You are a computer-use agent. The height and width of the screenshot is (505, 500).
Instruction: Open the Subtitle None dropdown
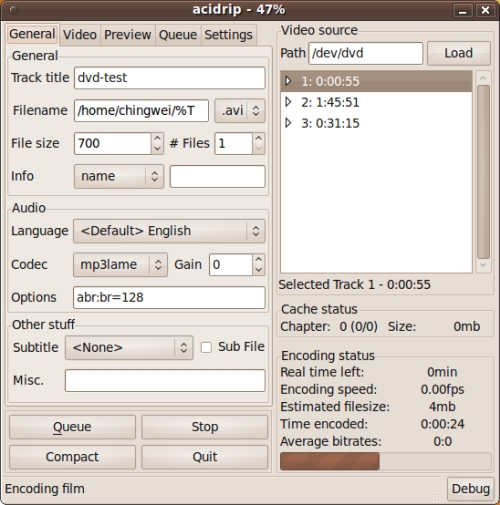tap(129, 348)
